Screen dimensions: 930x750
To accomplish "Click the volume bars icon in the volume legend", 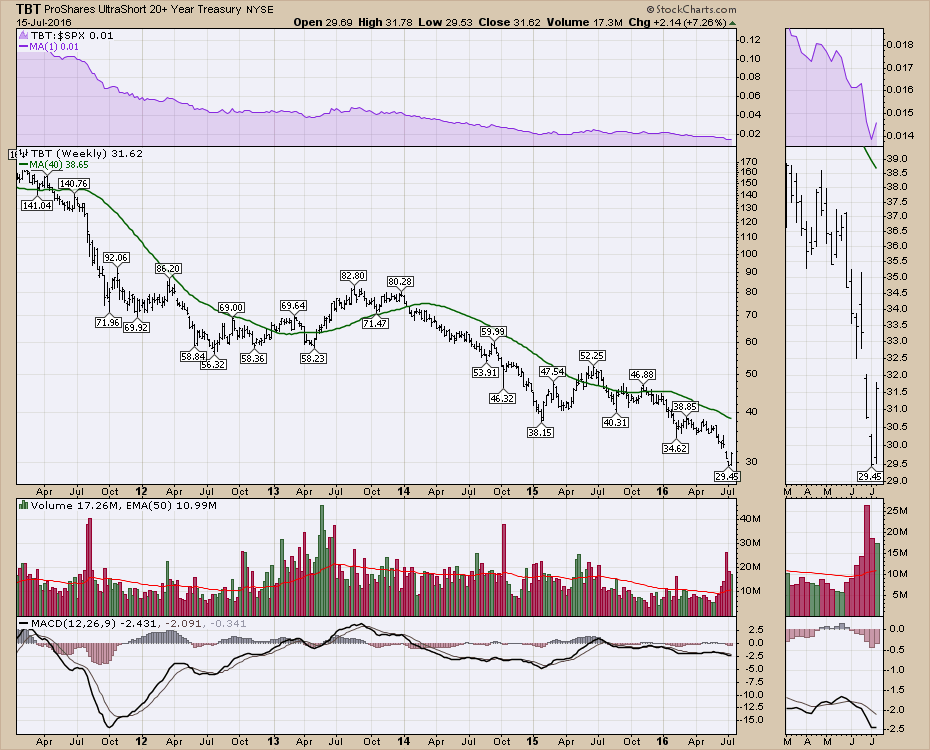I will (x=24, y=505).
